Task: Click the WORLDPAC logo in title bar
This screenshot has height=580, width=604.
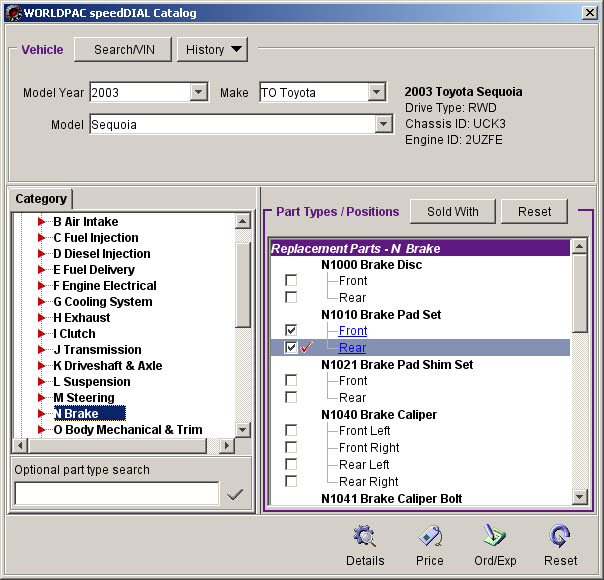Action: pyautogui.click(x=12, y=13)
